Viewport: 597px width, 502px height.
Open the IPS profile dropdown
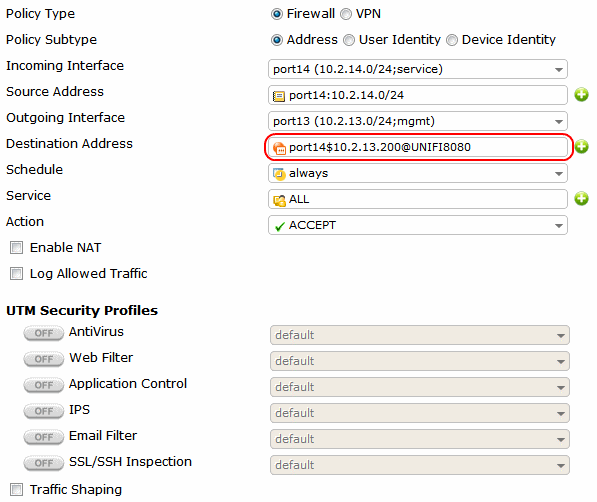[x=420, y=413]
